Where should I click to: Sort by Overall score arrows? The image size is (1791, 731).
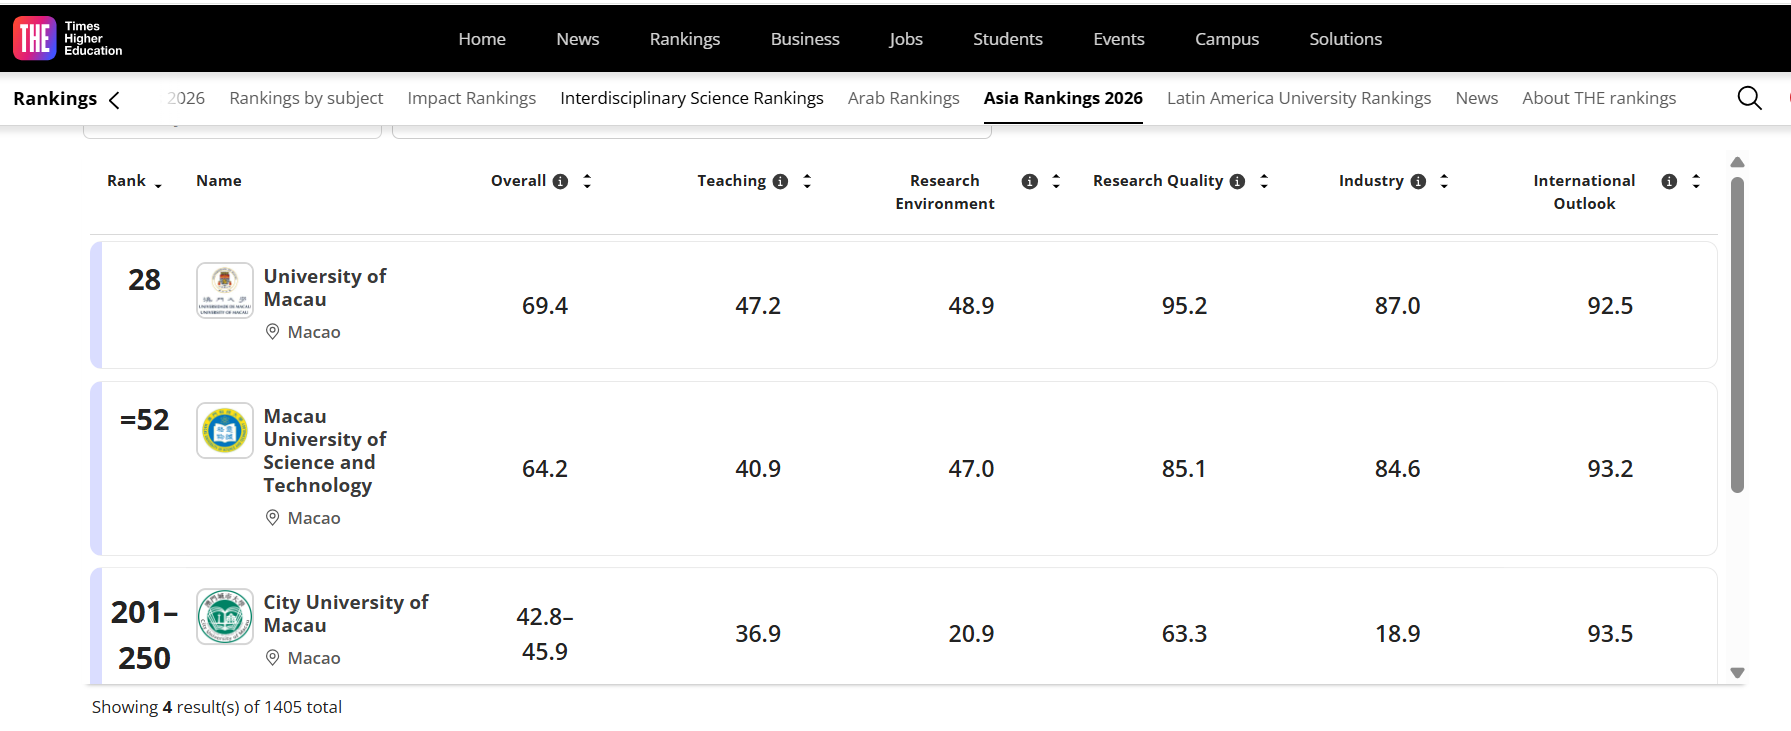(x=587, y=181)
